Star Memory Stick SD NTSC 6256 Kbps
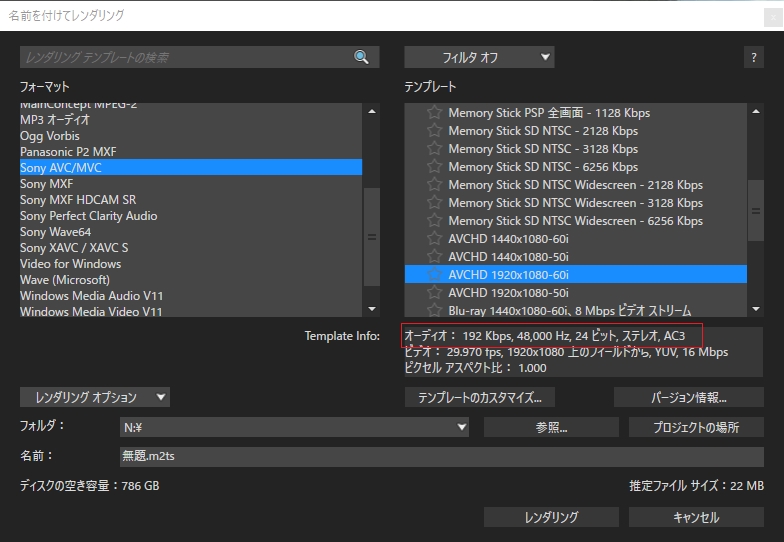Viewport: 784px width, 542px height. [434, 166]
